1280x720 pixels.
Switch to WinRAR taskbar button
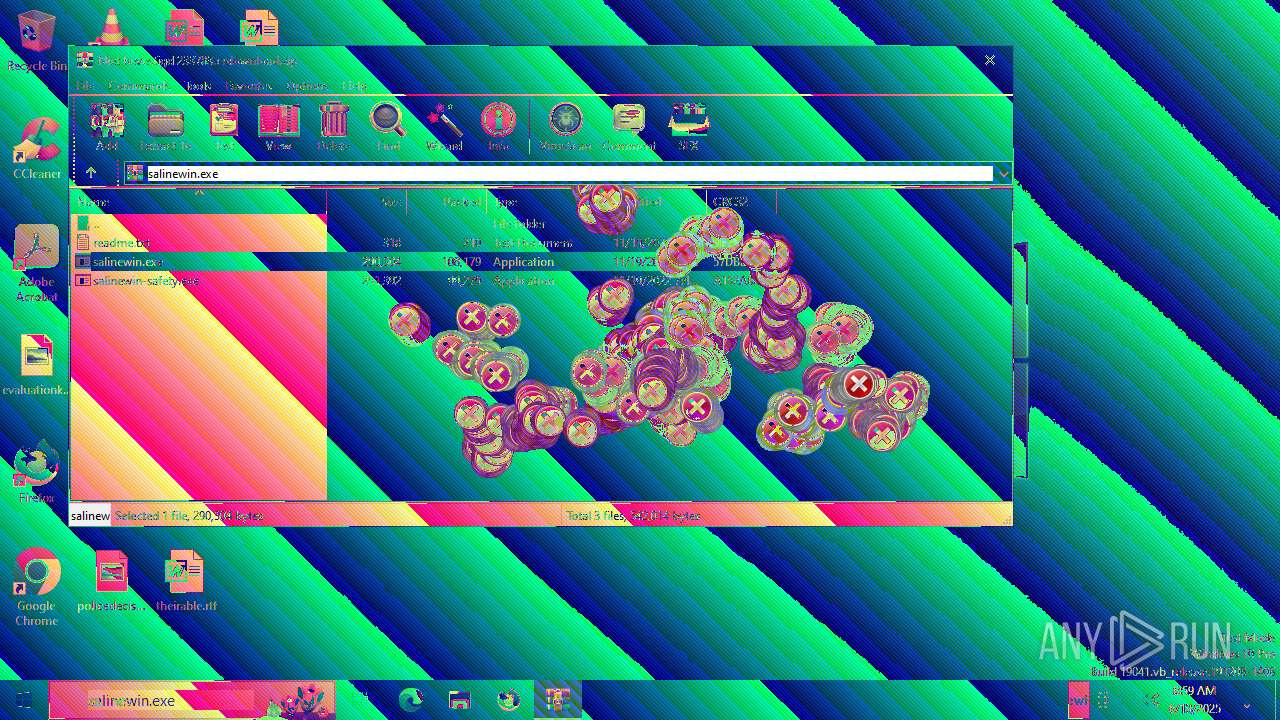(557, 700)
